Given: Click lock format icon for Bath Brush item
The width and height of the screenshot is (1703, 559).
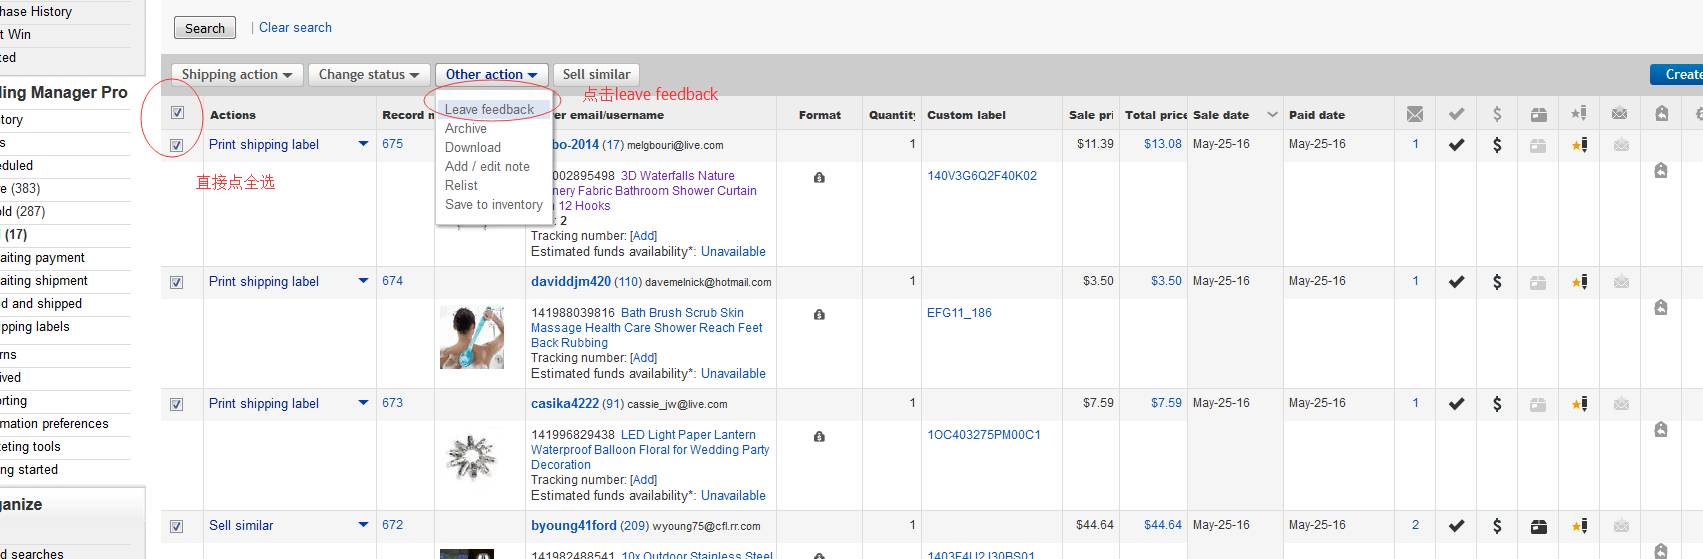Looking at the screenshot, I should point(819,314).
